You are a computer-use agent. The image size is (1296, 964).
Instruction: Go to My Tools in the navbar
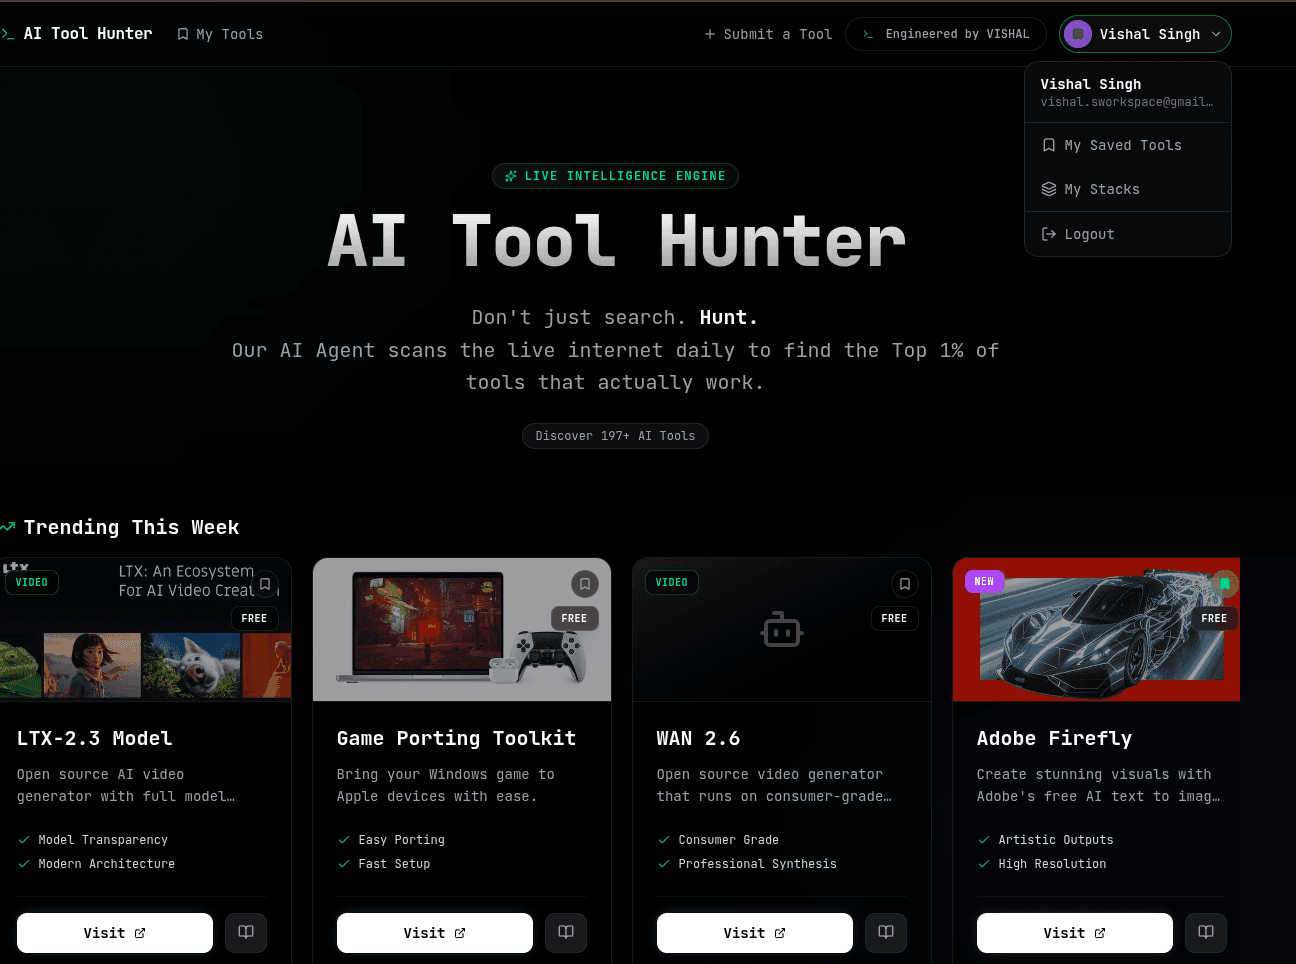click(x=220, y=34)
